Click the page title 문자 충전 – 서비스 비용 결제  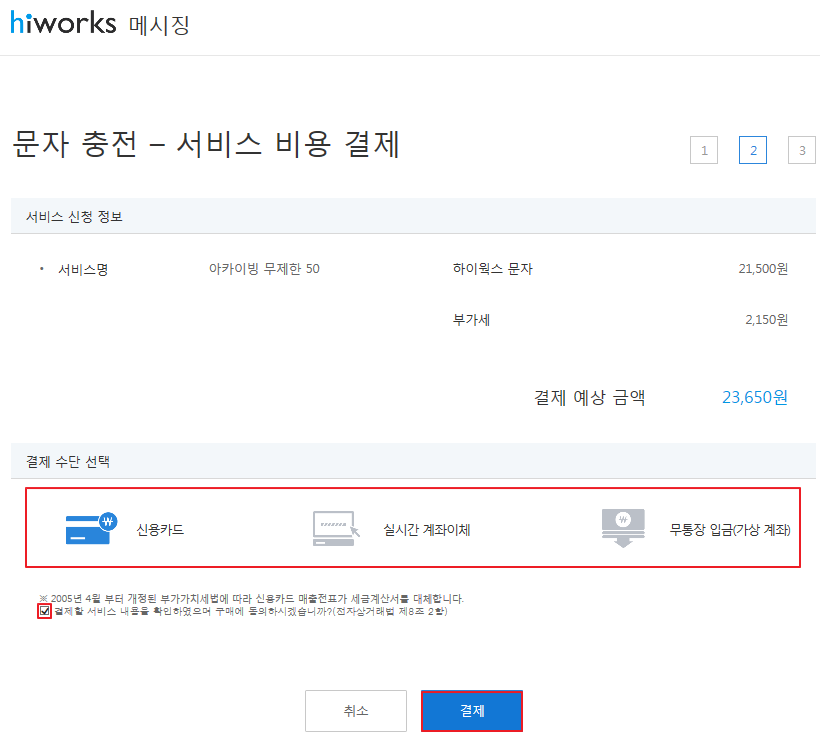[206, 144]
